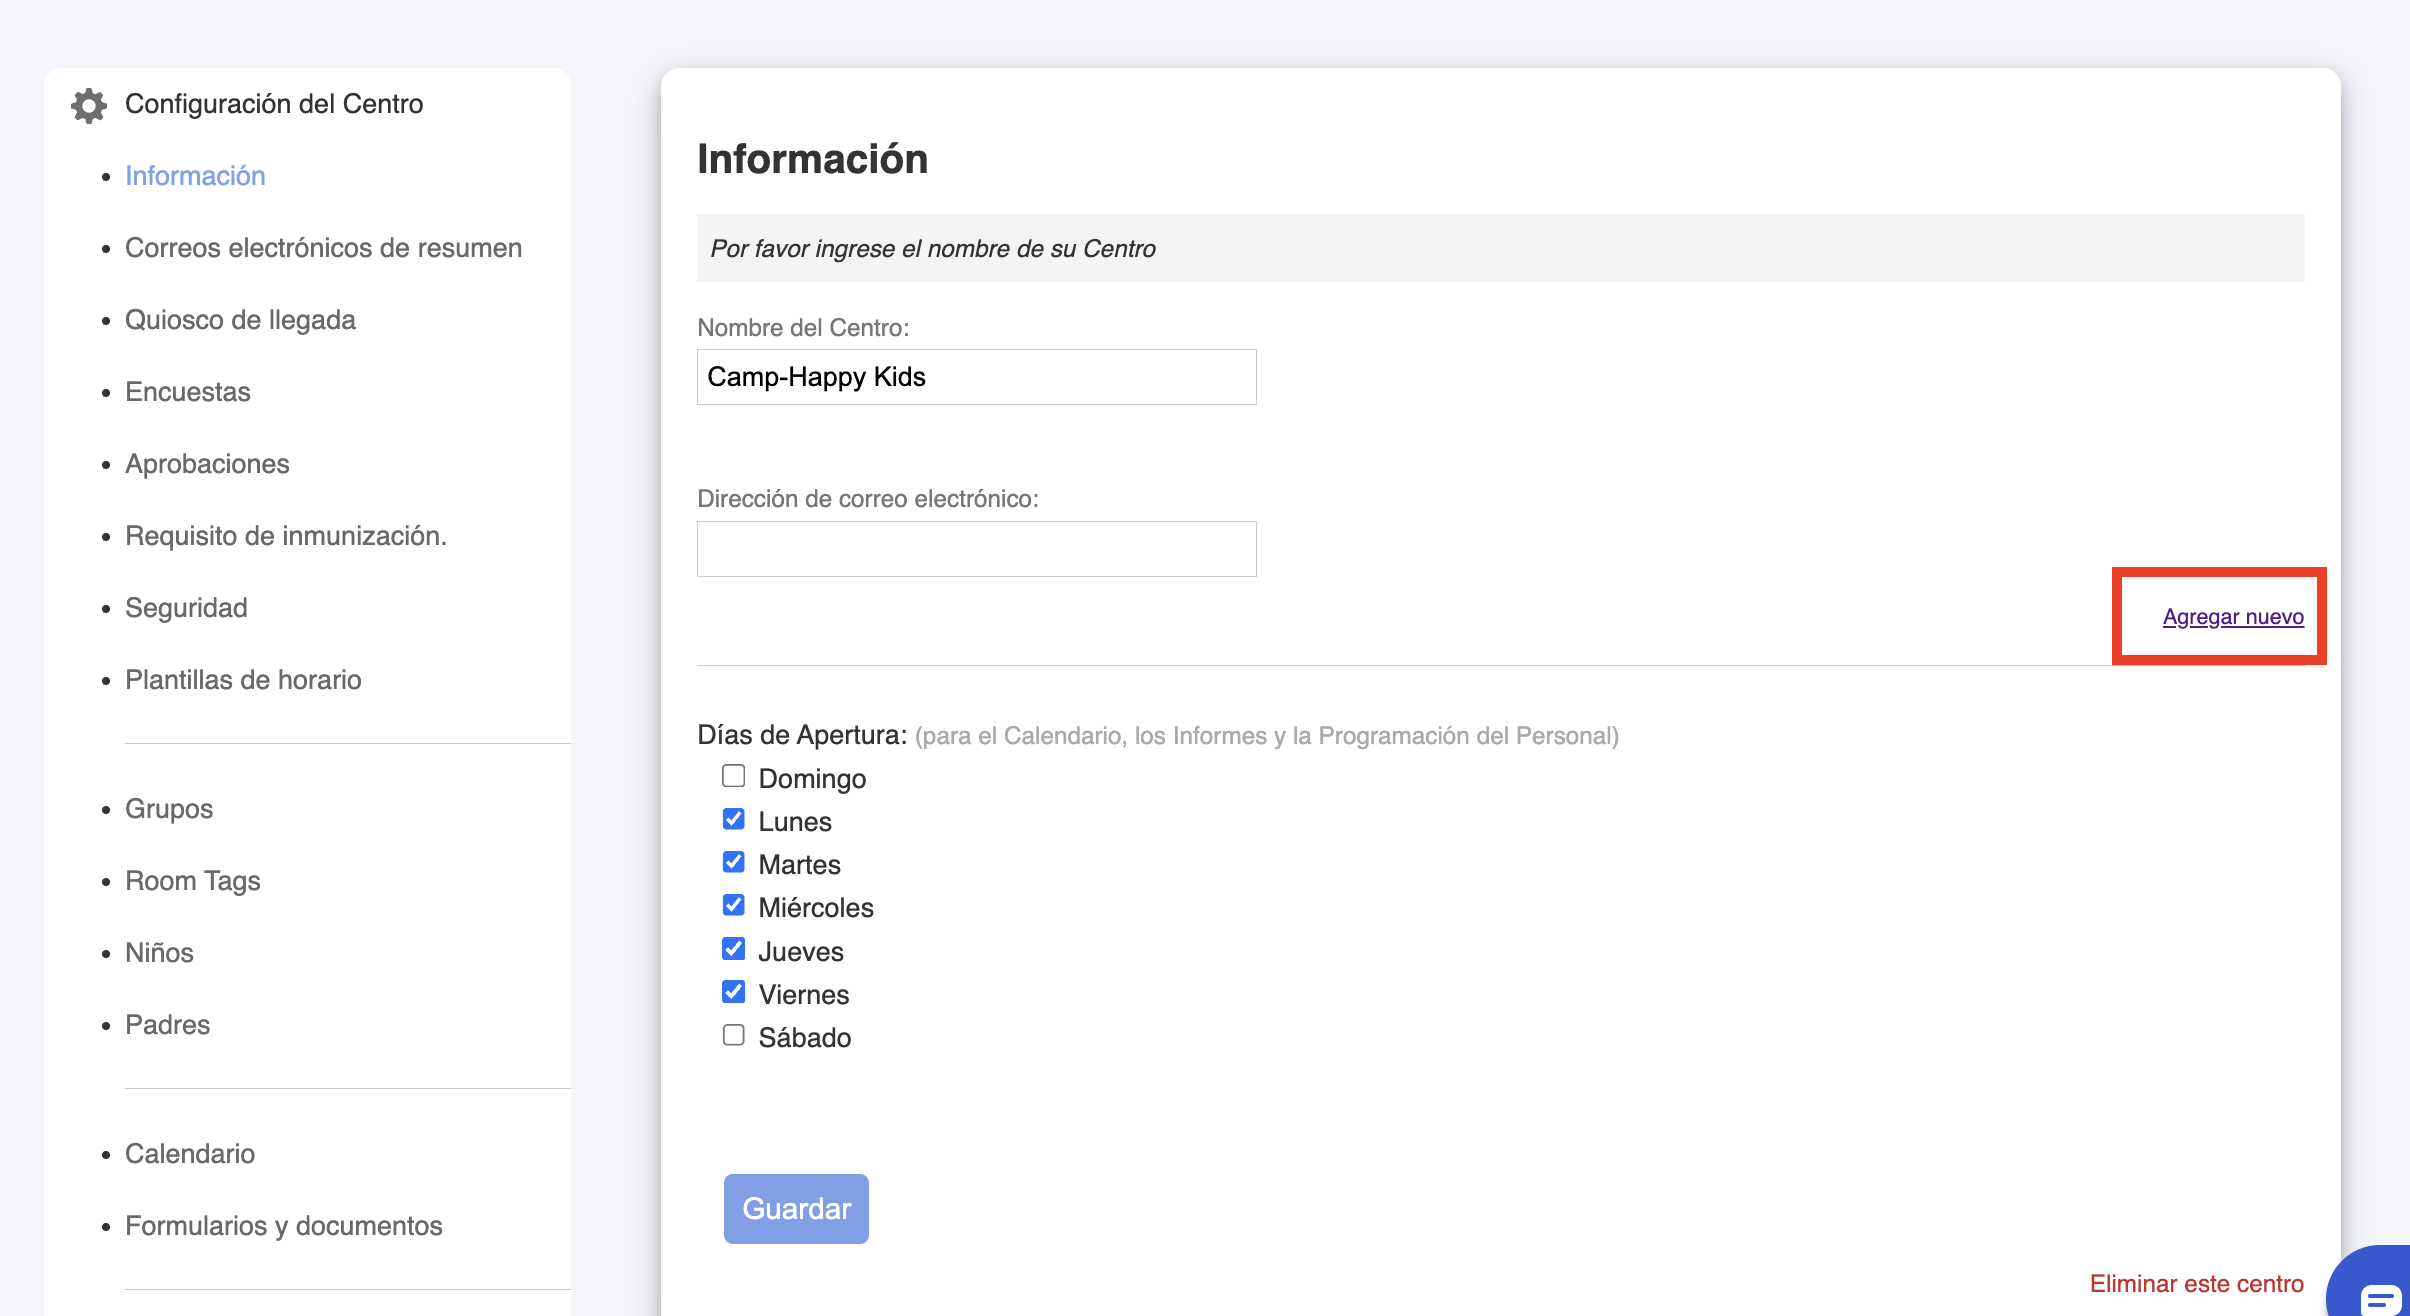Screen dimensions: 2410x1316
Task: Focus the Nombre del Centro field
Action: pos(976,377)
